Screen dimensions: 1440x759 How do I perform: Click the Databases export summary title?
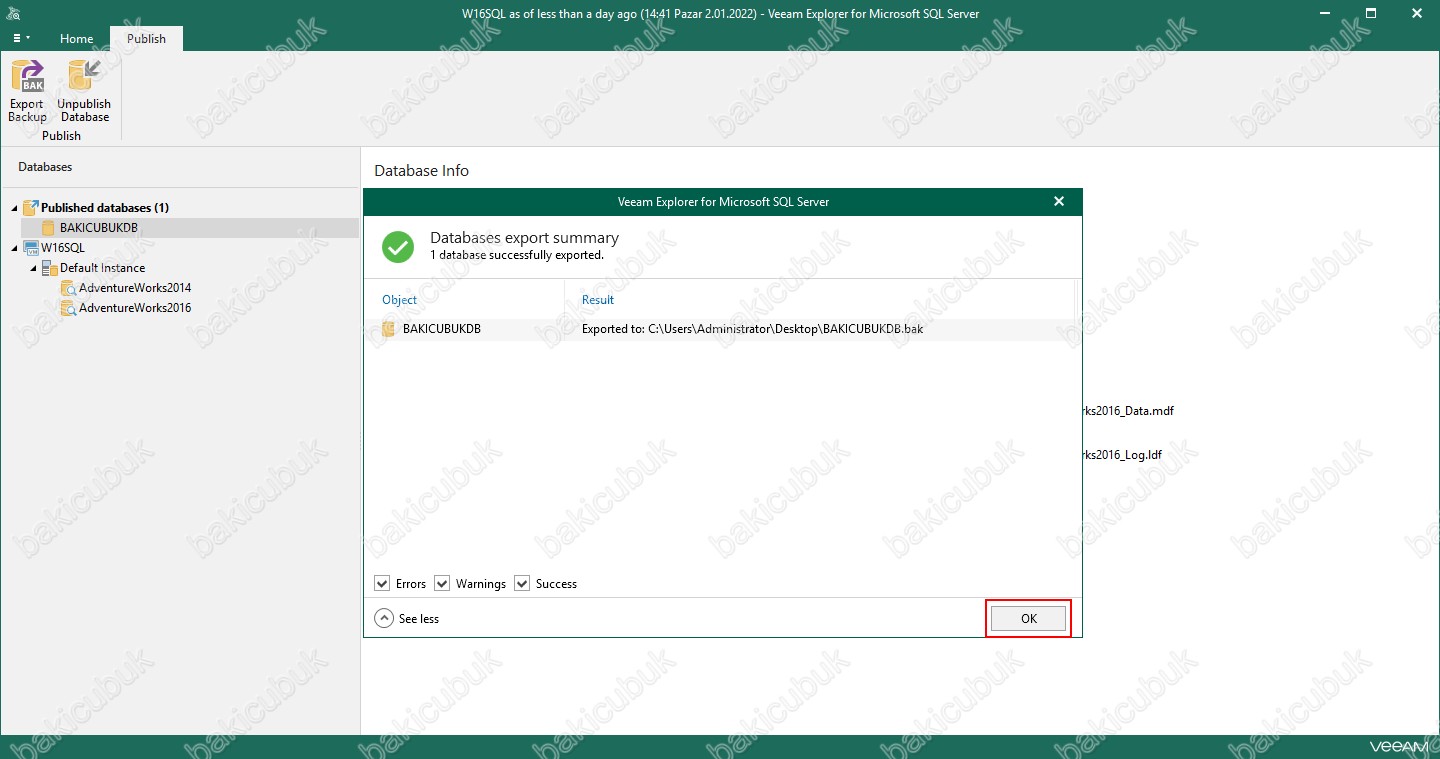[524, 238]
